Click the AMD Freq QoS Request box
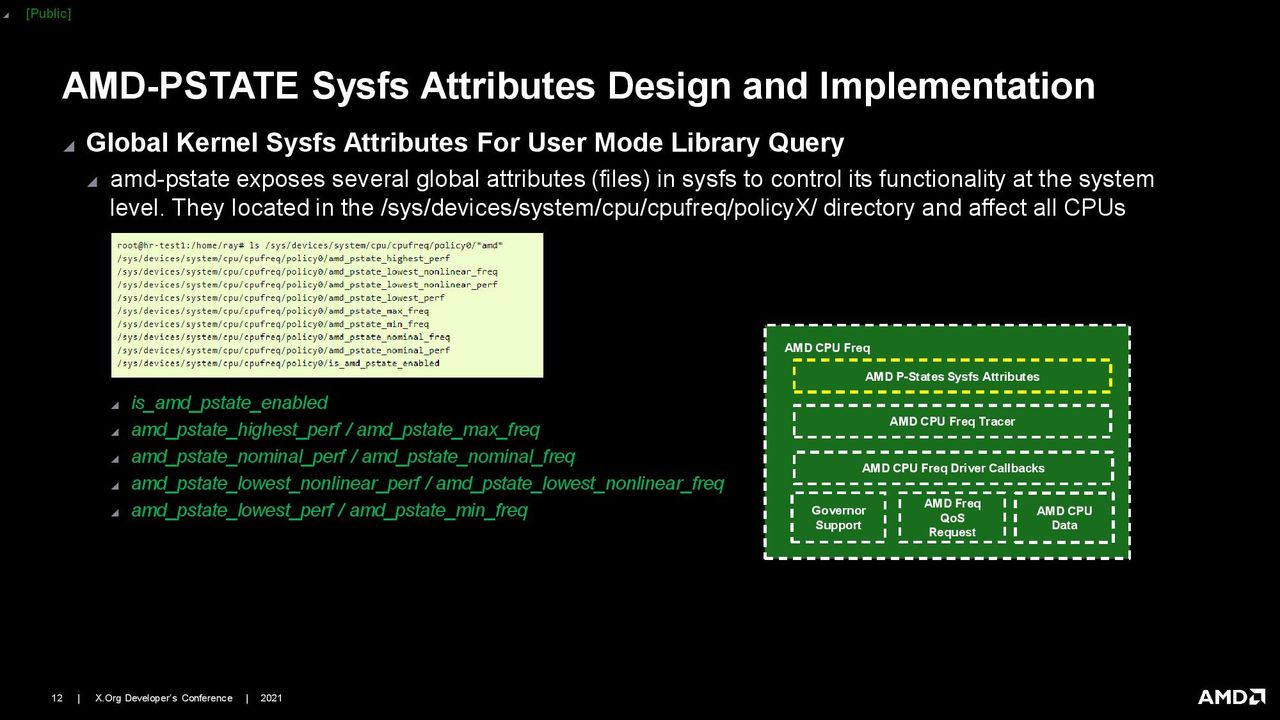This screenshot has width=1280, height=720. coord(952,517)
